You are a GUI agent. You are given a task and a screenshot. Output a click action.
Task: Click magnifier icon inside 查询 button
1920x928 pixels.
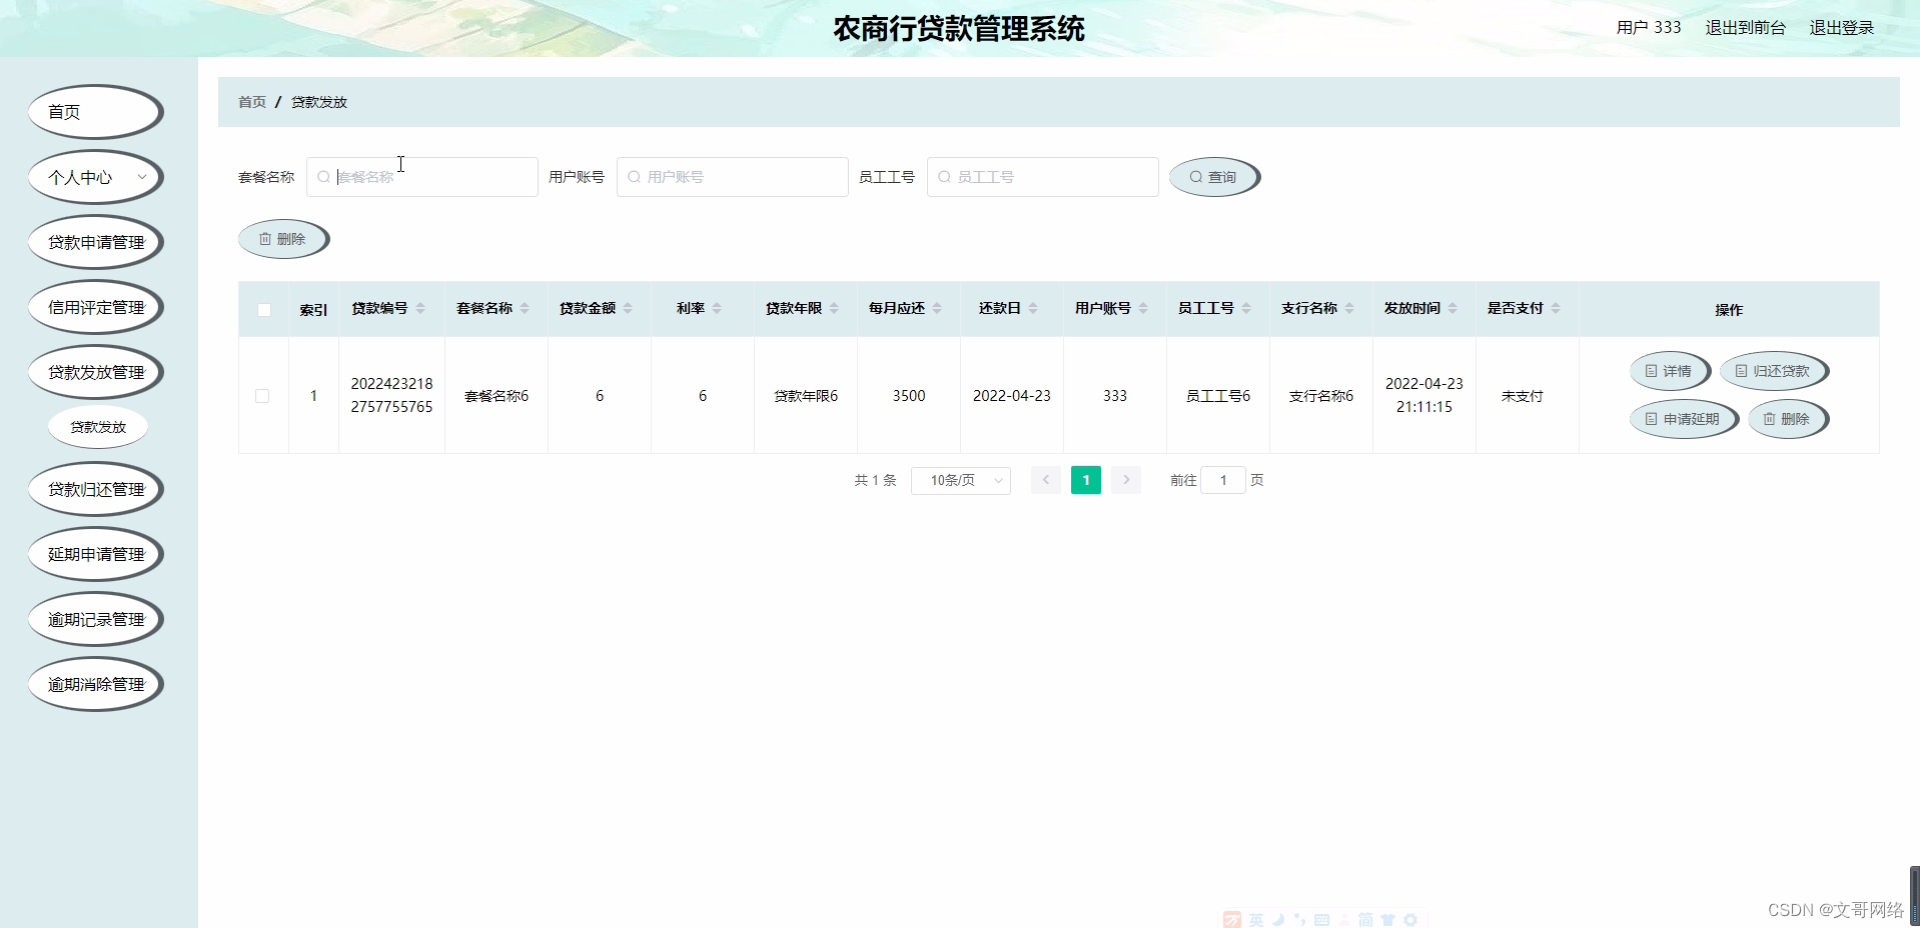[1196, 177]
